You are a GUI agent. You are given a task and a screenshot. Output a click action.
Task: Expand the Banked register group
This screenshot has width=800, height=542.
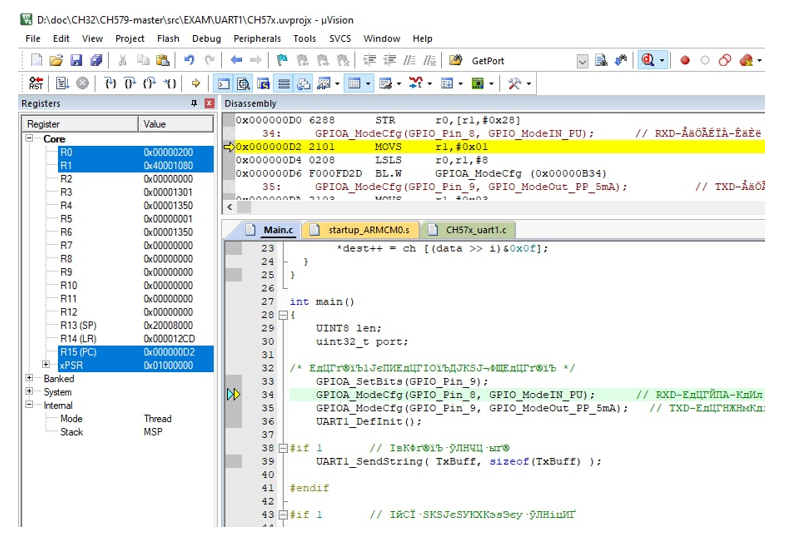click(30, 379)
